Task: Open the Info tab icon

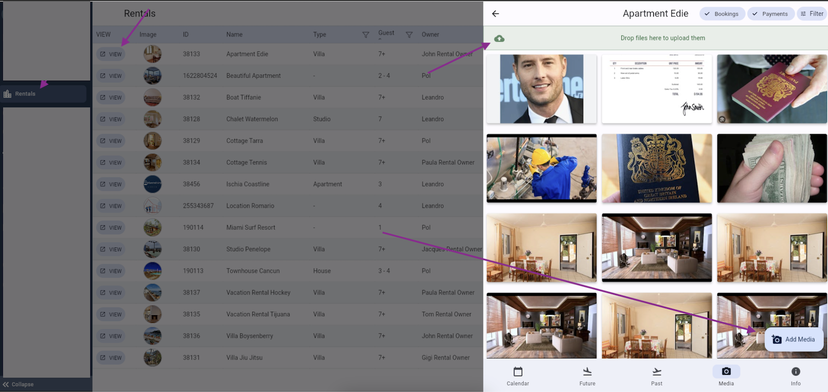Action: pyautogui.click(x=796, y=371)
